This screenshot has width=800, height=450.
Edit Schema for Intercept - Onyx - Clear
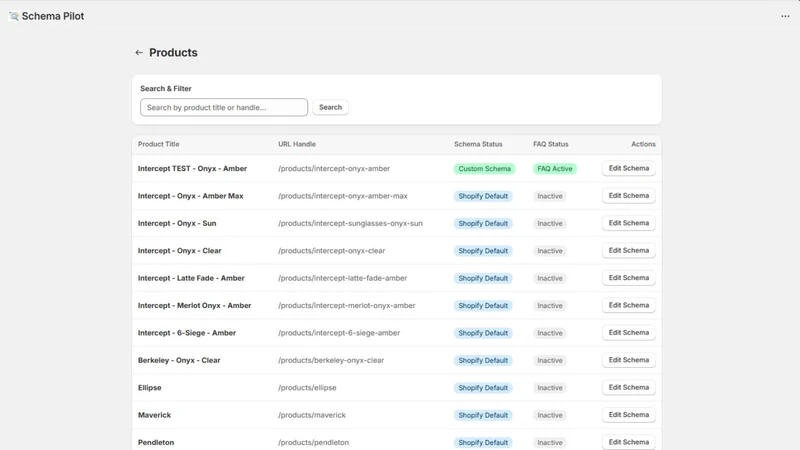tap(629, 251)
